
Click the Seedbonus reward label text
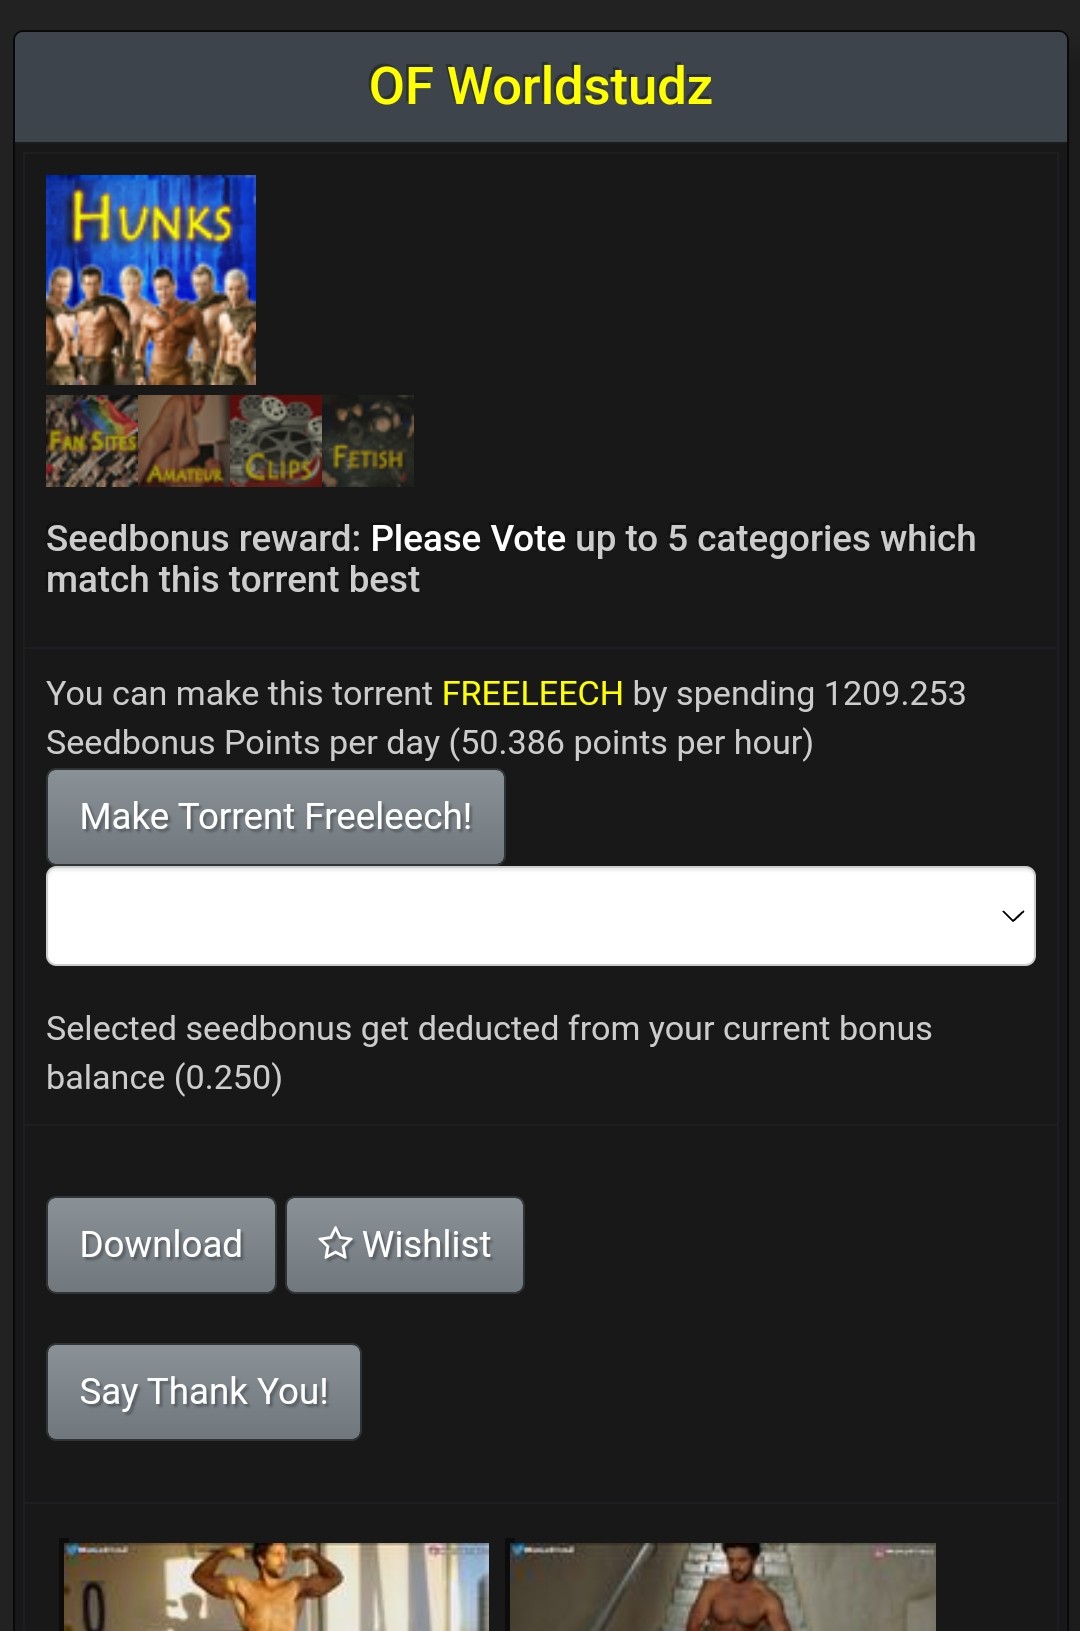click(x=203, y=539)
